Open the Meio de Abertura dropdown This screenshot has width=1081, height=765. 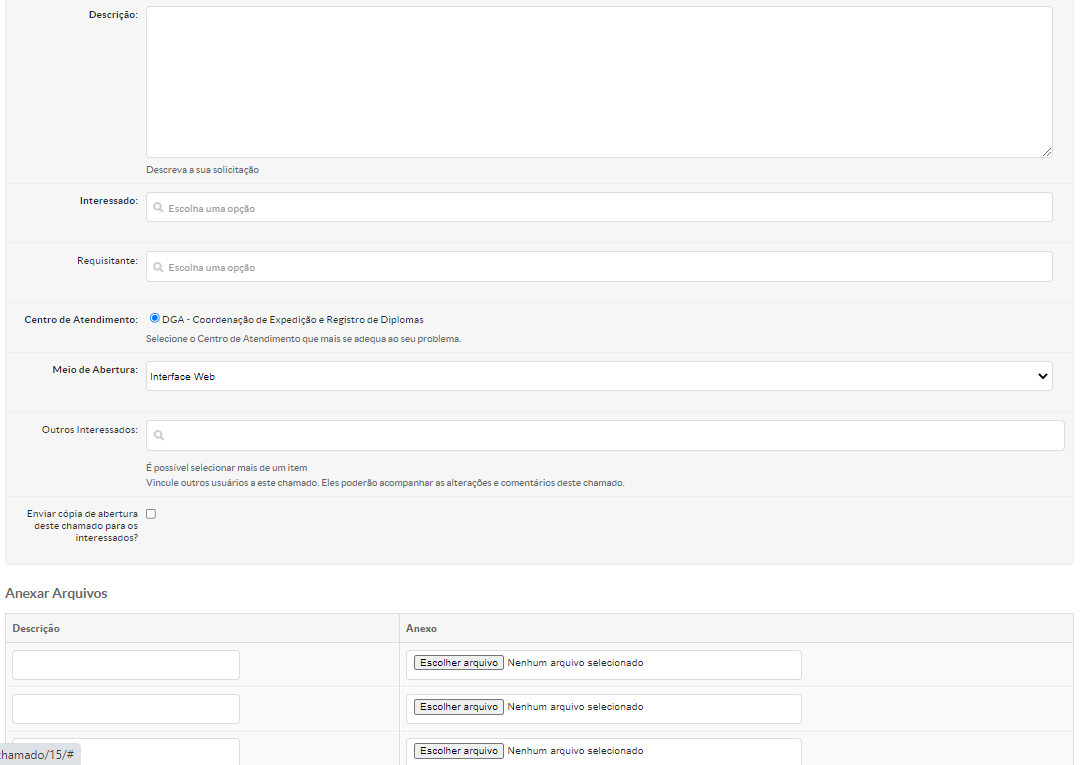(598, 376)
